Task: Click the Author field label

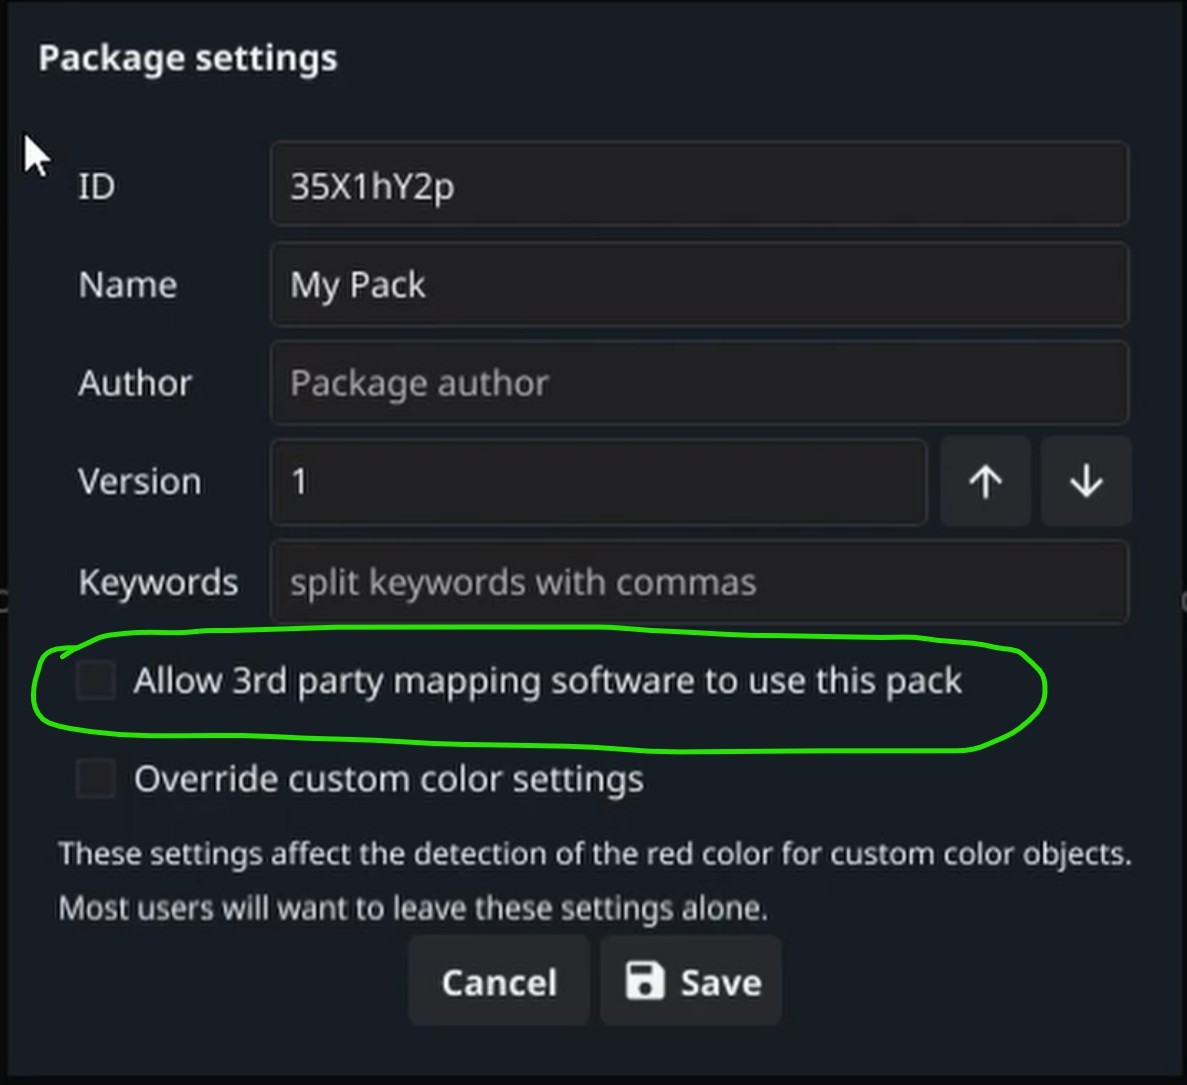Action: coord(135,383)
